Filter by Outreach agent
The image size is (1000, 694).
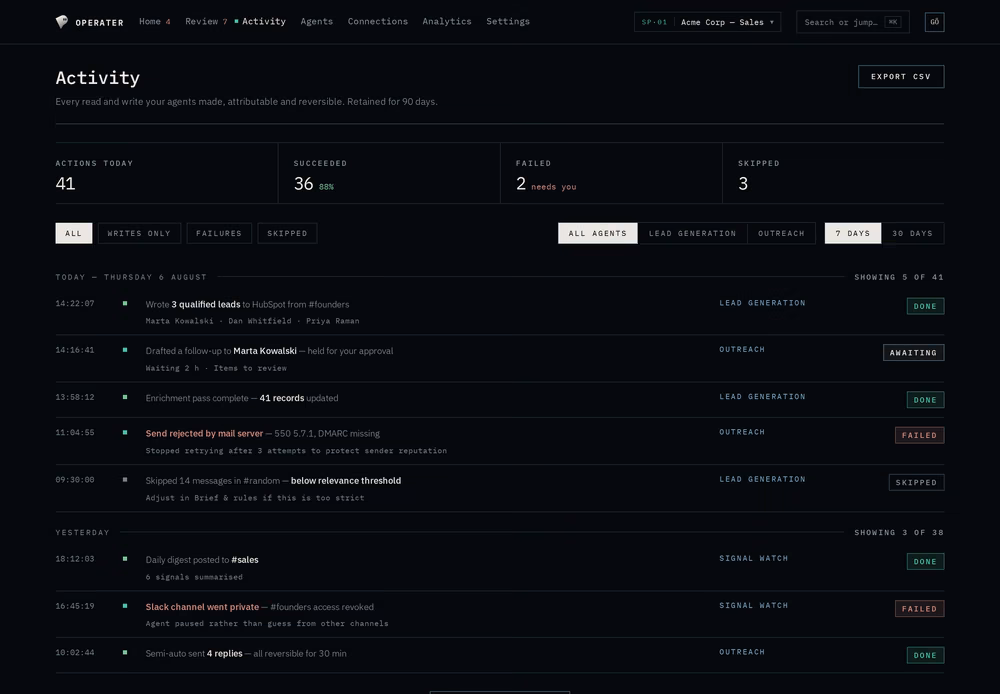(x=781, y=233)
